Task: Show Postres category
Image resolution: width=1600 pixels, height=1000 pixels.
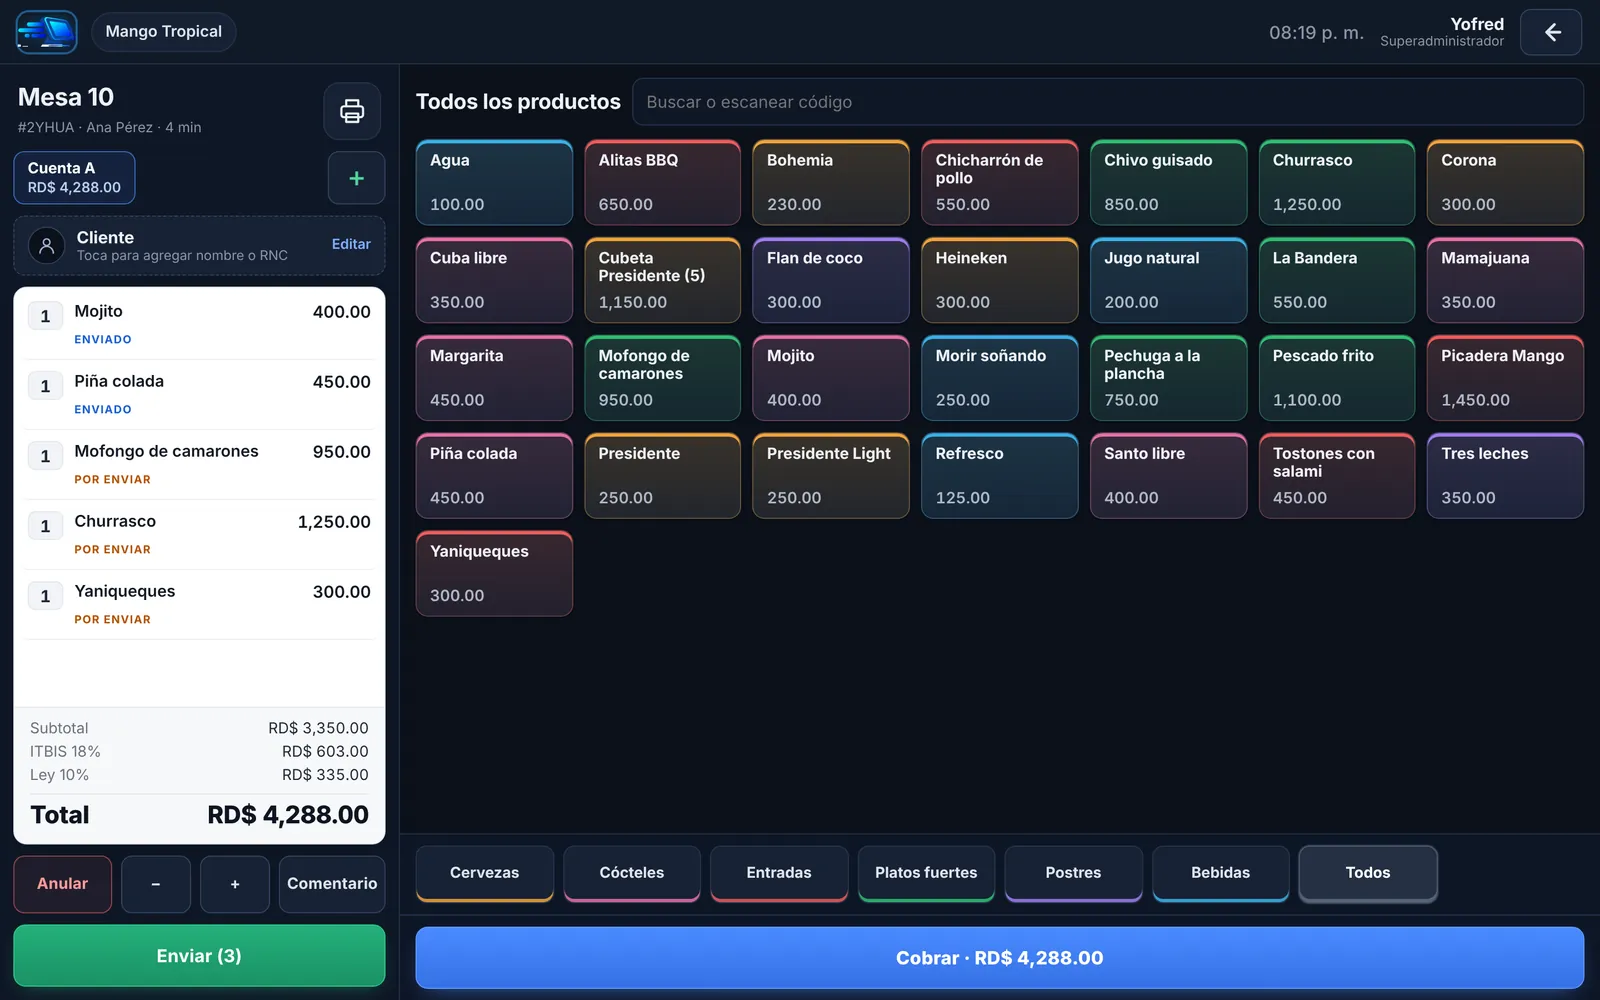Action: click(x=1073, y=873)
